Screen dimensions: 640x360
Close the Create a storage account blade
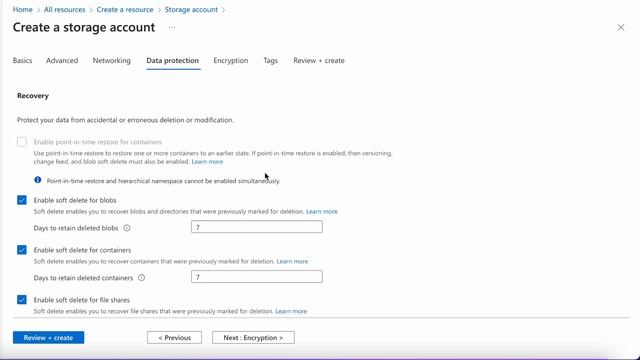pyautogui.click(x=621, y=27)
